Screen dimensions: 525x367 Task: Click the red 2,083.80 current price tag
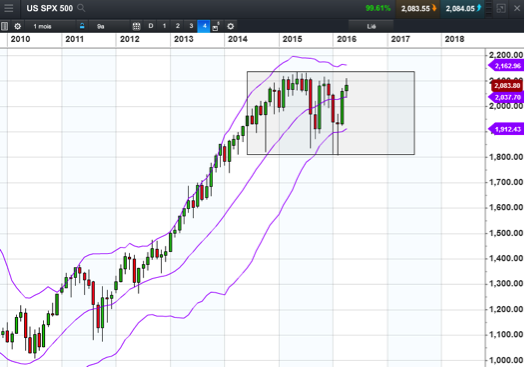pos(507,86)
